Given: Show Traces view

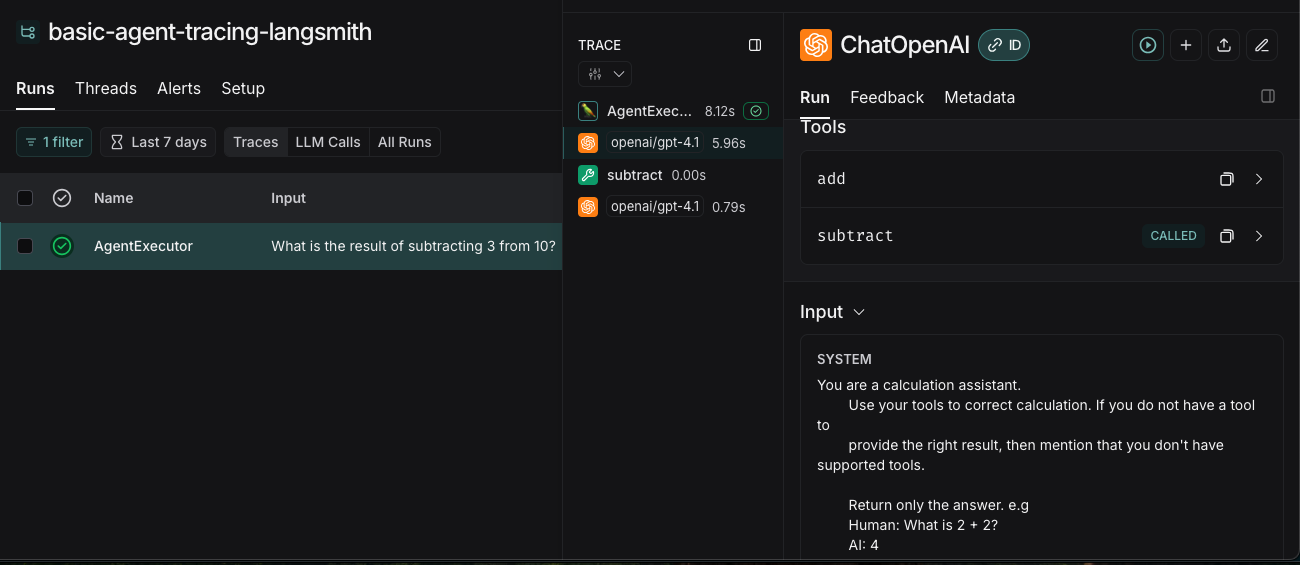Looking at the screenshot, I should [x=256, y=142].
